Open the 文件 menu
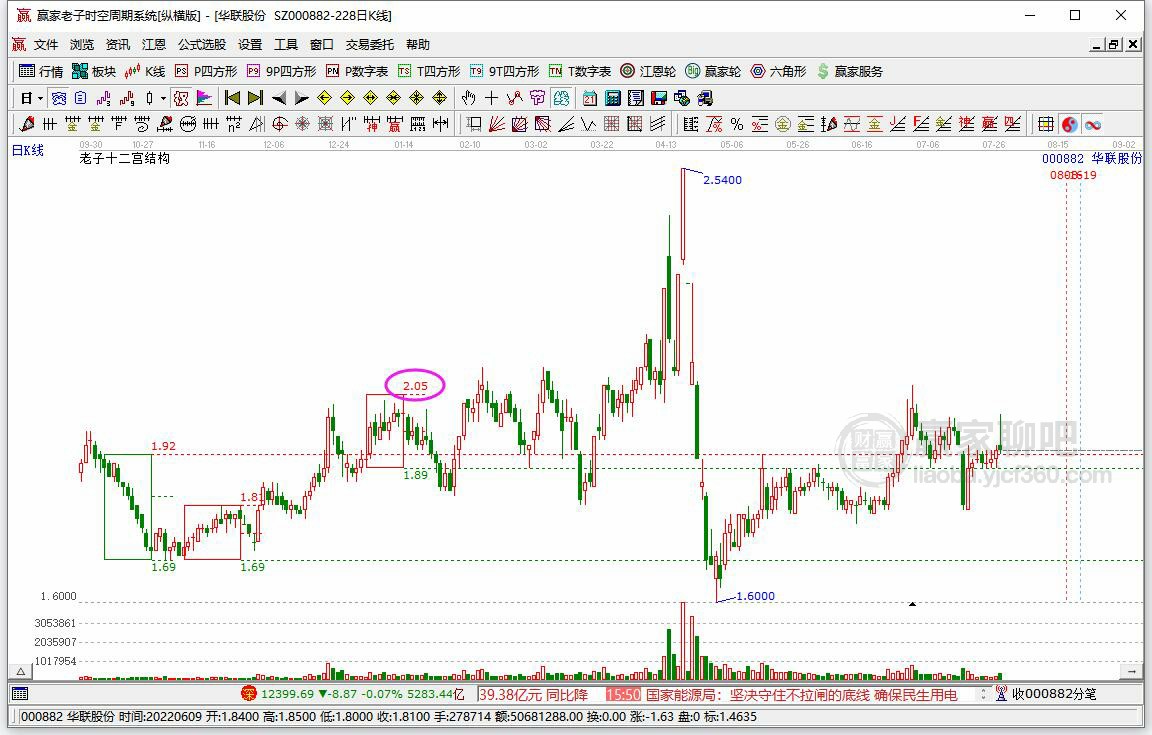Image resolution: width=1152 pixels, height=735 pixels. point(46,45)
